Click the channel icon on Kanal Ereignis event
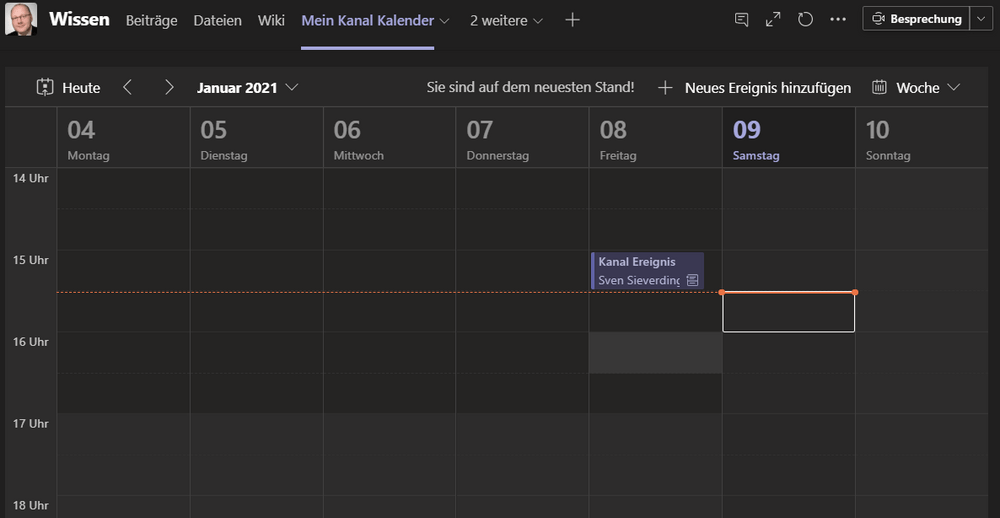1000x518 pixels. point(693,280)
